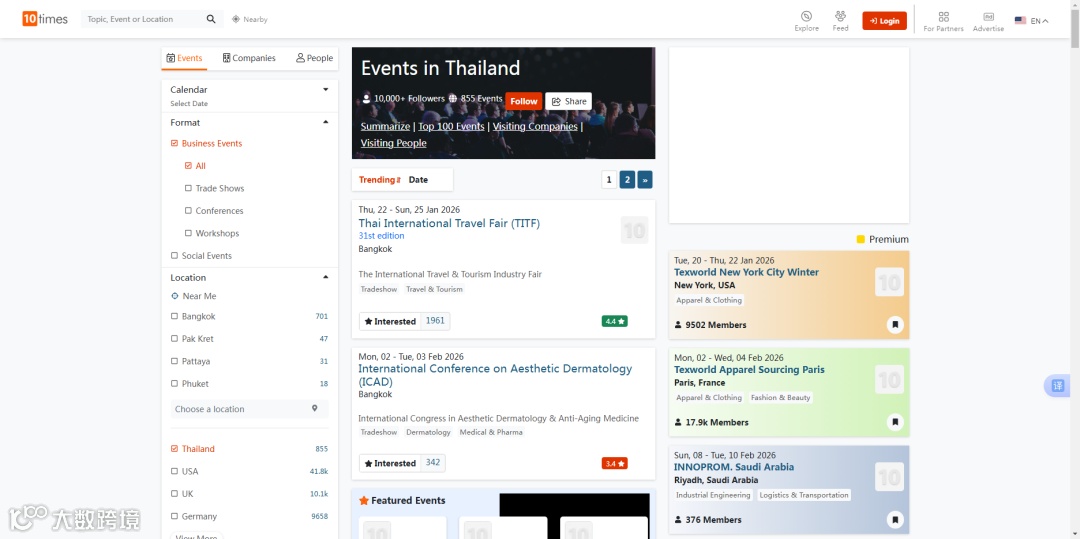This screenshot has height=539, width=1080.
Task: Expand the Calendar date dropdown
Action: coord(326,89)
